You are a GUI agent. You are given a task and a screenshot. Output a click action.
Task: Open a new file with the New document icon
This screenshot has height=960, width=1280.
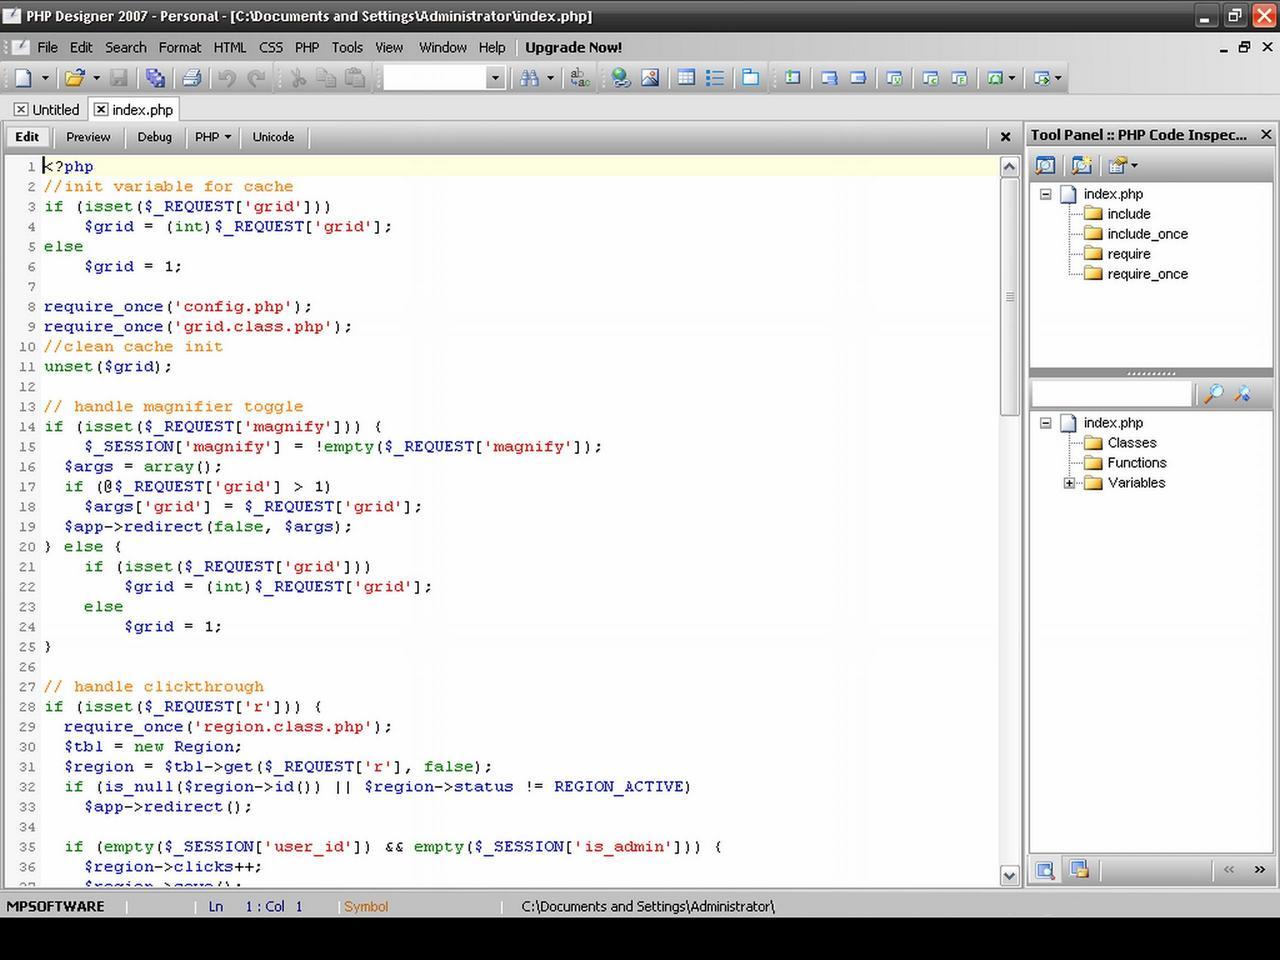coord(22,78)
